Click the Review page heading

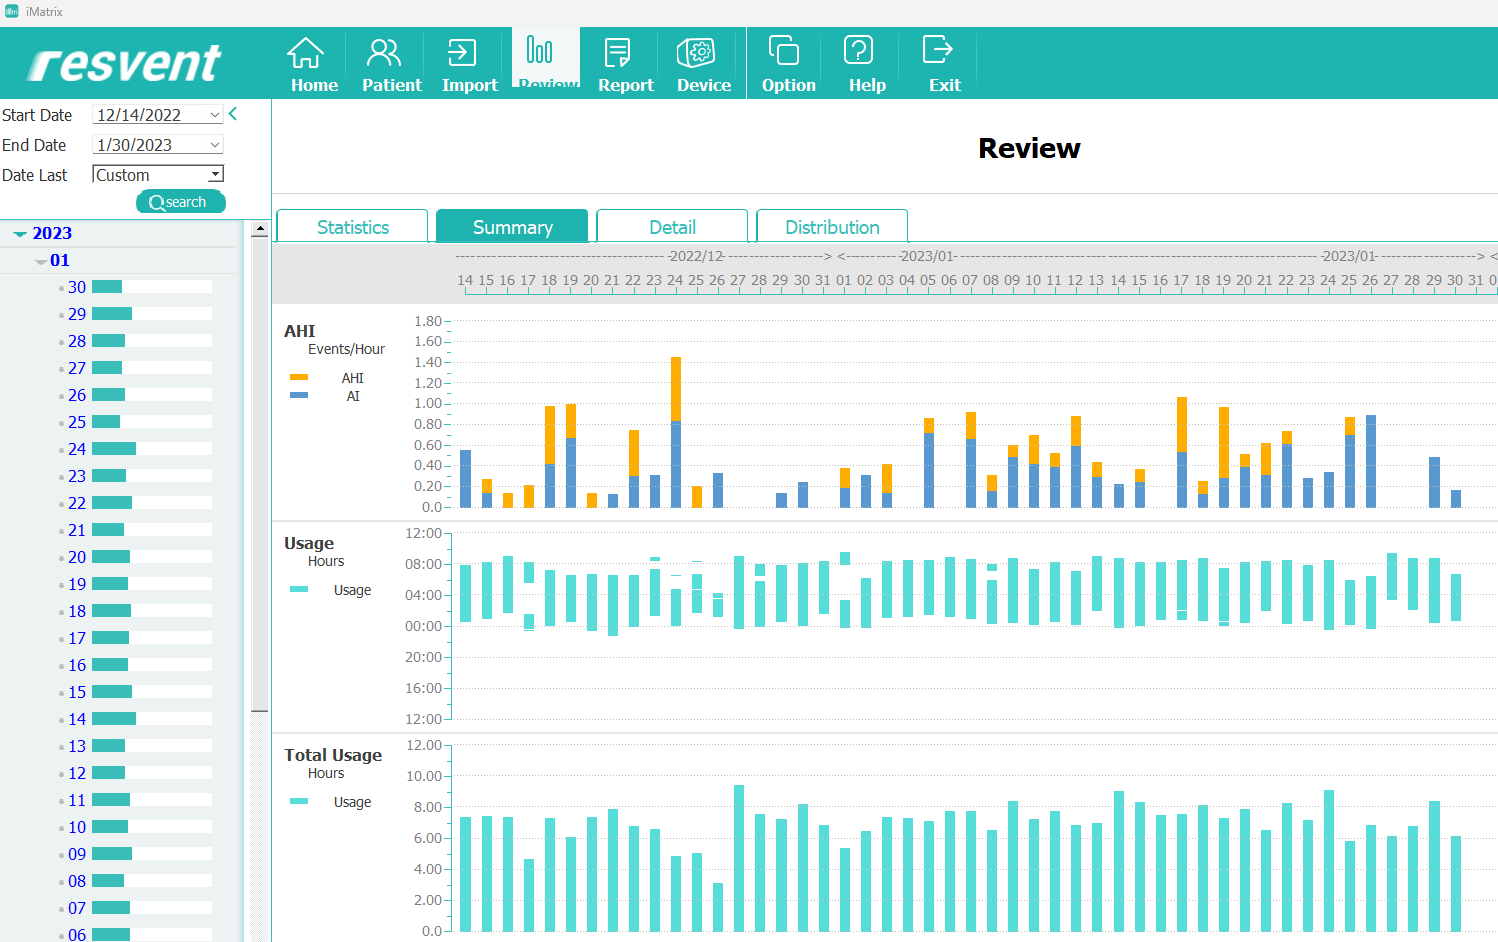tap(1029, 148)
